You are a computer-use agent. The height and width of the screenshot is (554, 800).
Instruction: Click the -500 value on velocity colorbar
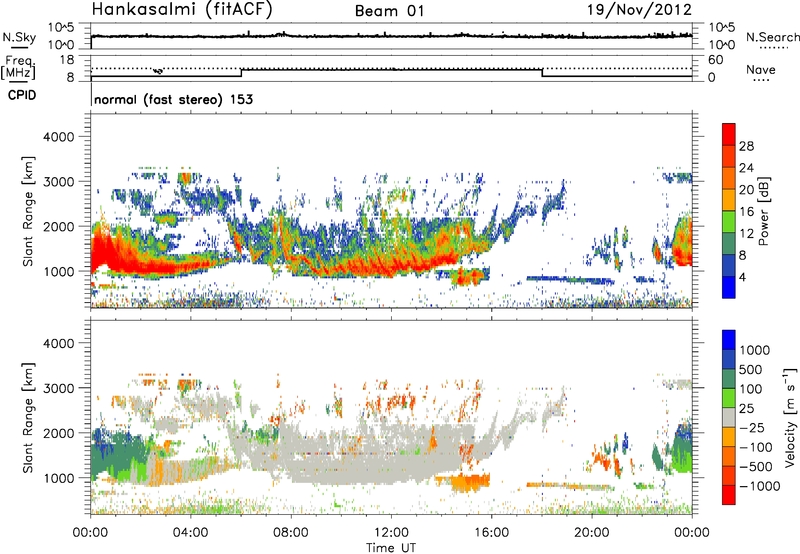click(x=756, y=466)
